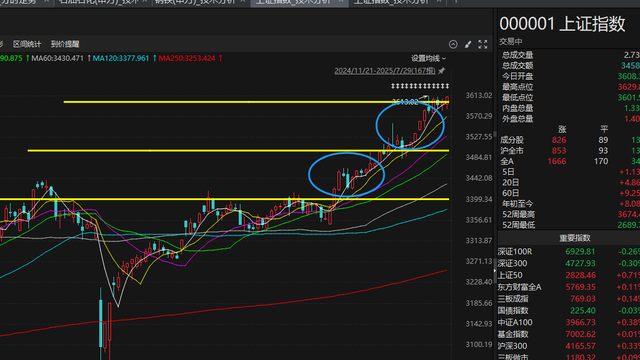The height and width of the screenshot is (360, 640).
Task: Open the brush drawing tool
Action: [468, 44]
